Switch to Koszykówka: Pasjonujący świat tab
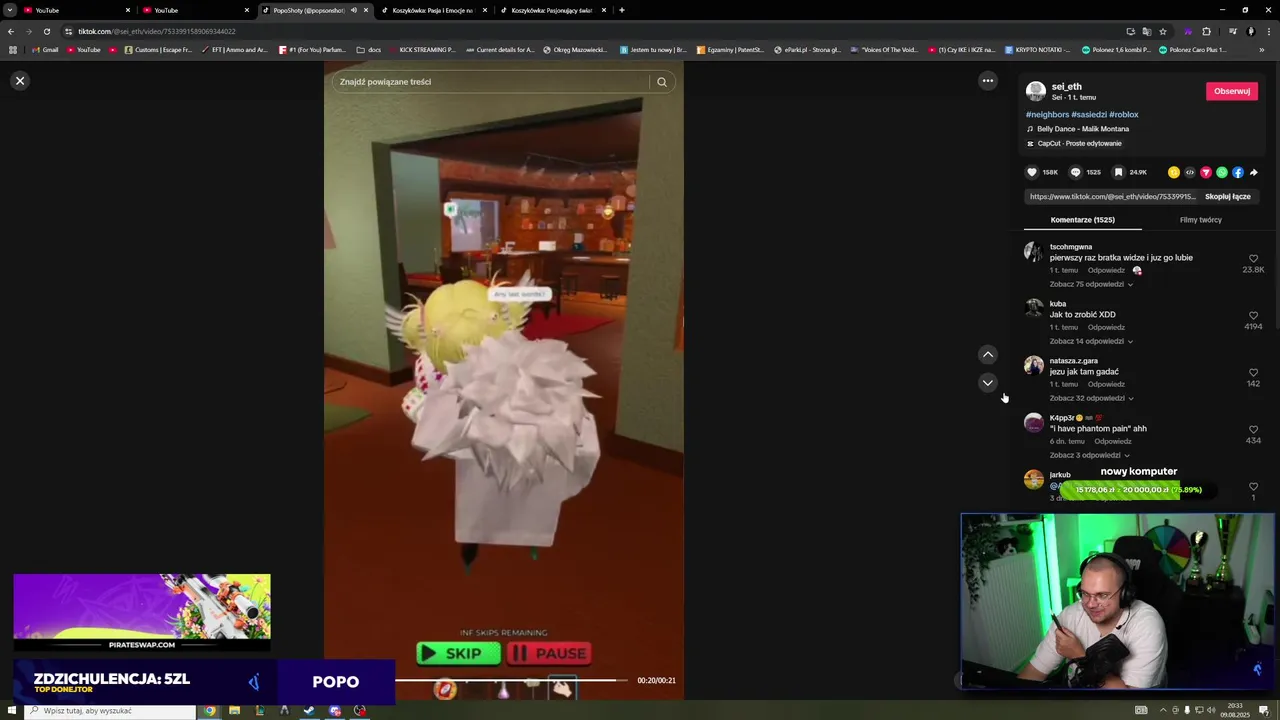This screenshot has height=720, width=1280. pos(552,10)
